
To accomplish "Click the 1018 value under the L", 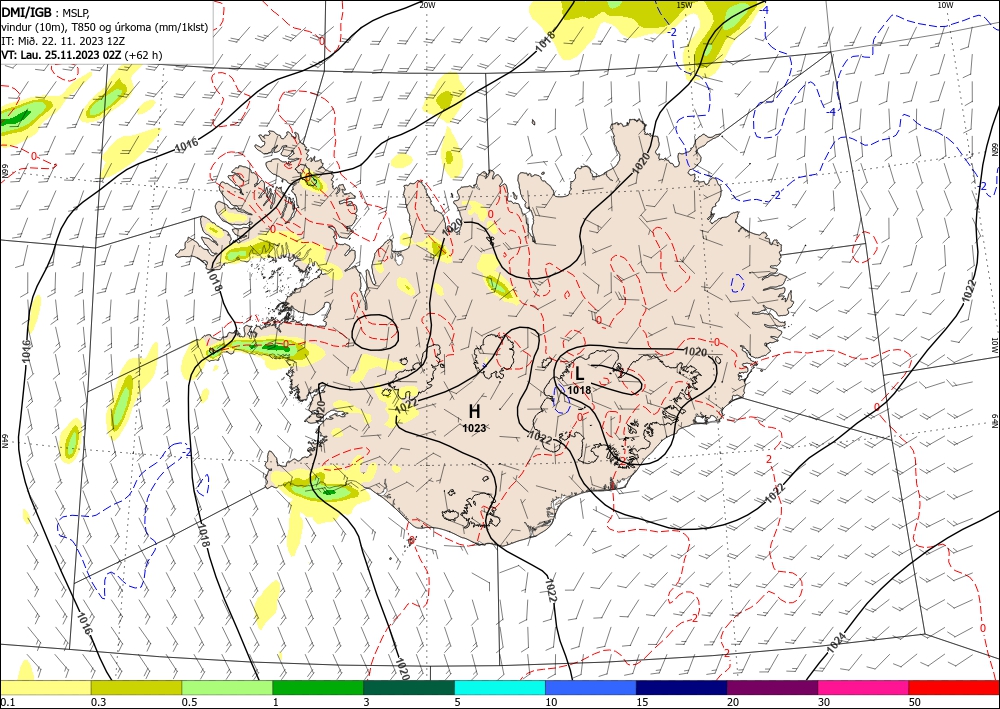I will tap(579, 390).
